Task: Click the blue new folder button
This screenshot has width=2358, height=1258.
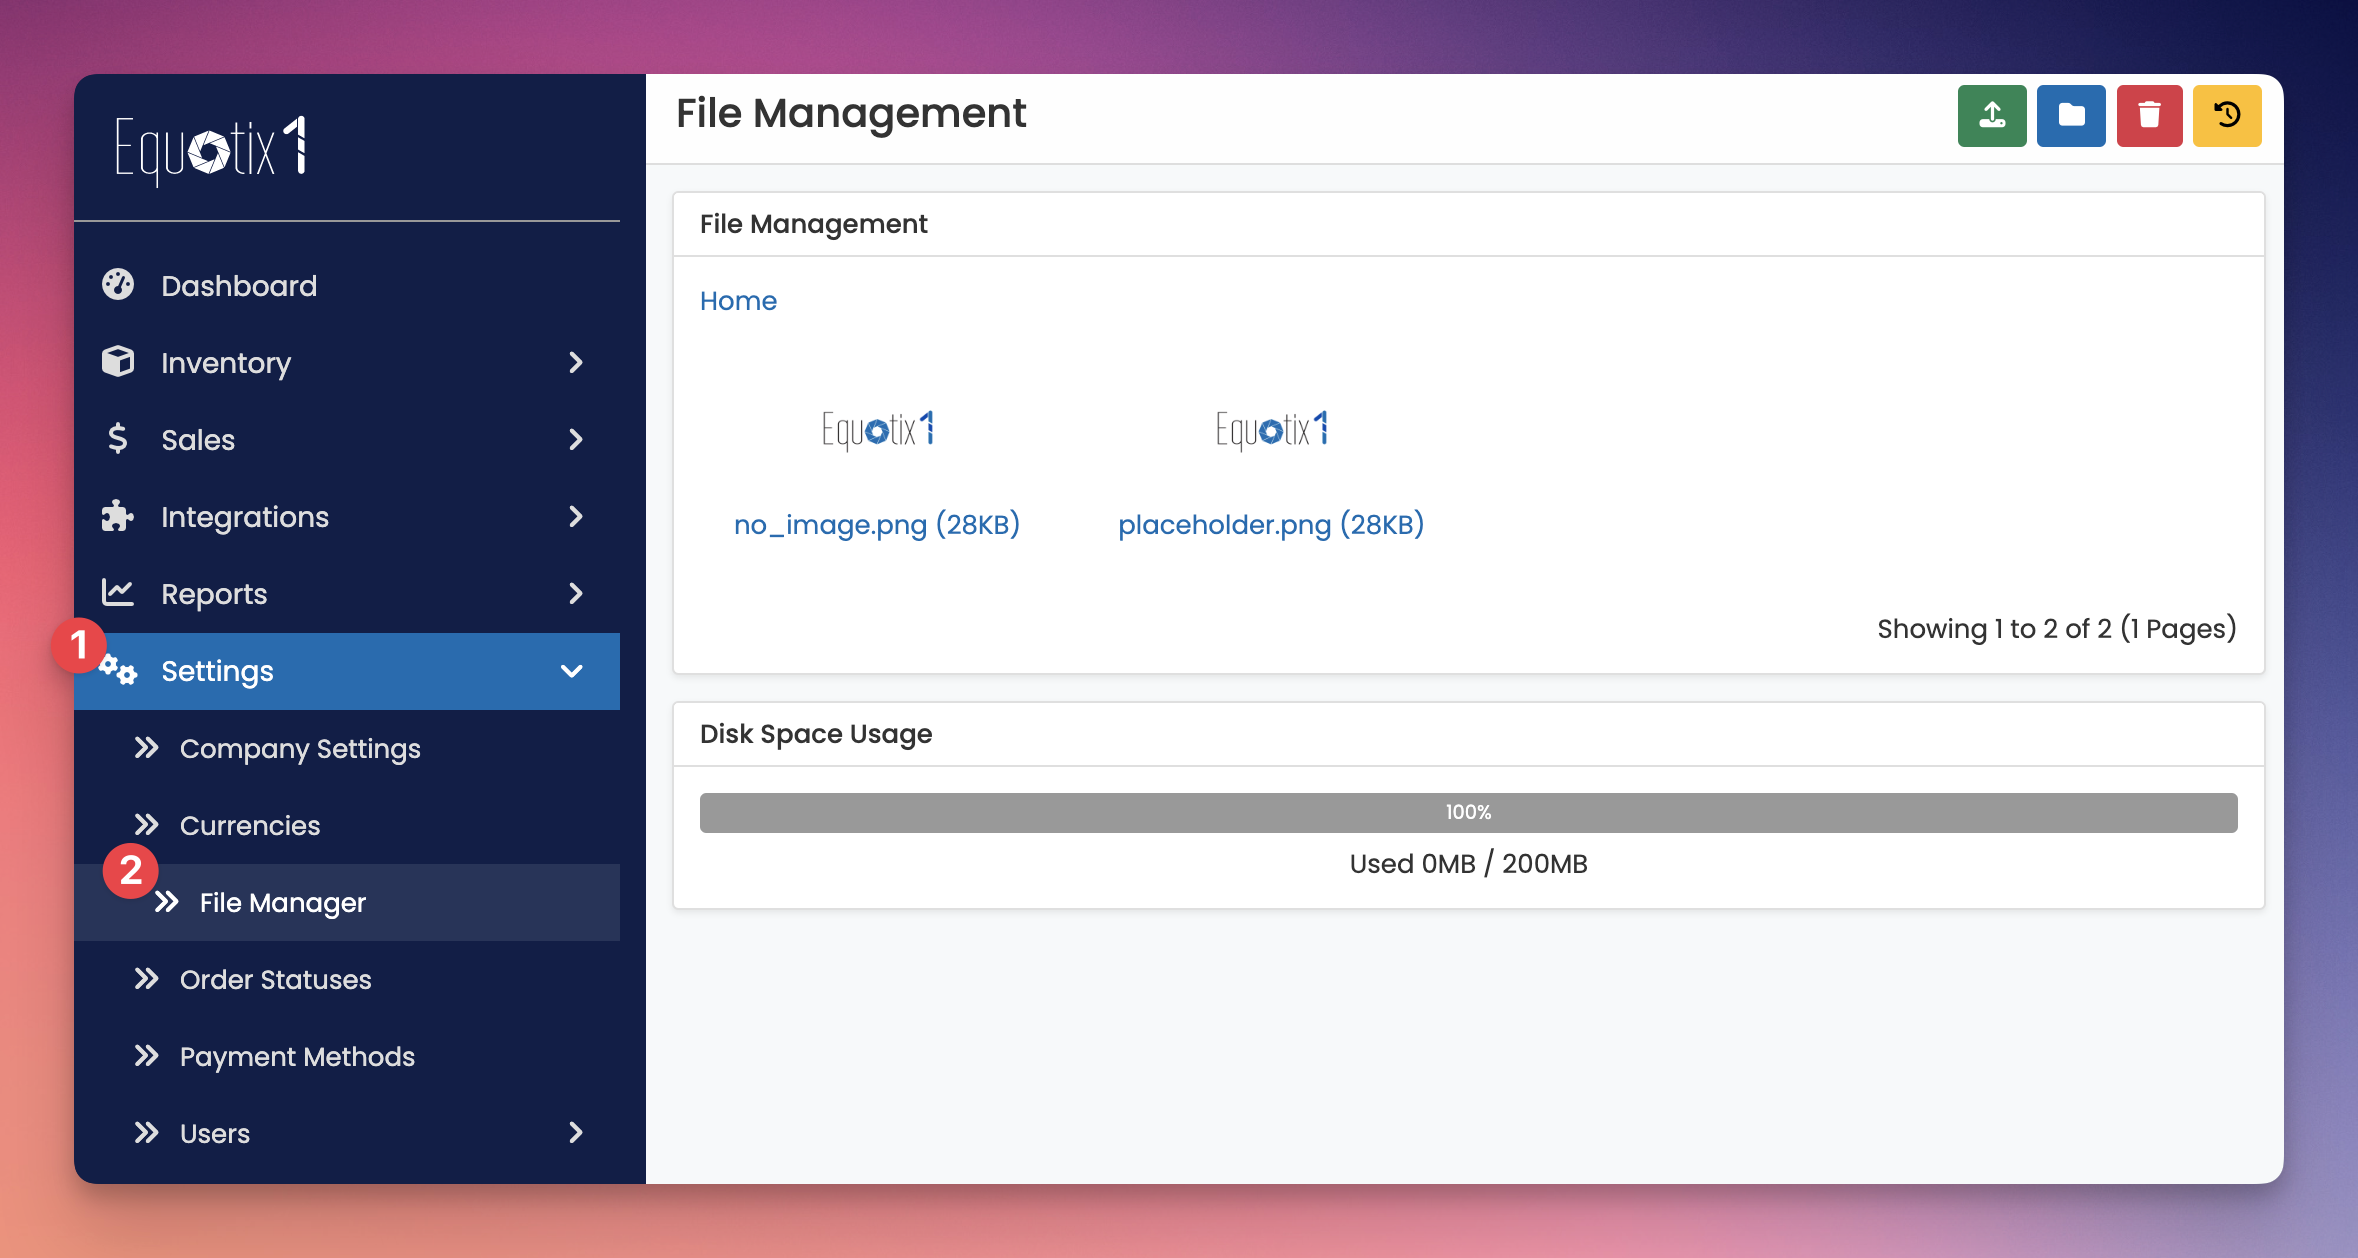Action: click(x=2070, y=116)
